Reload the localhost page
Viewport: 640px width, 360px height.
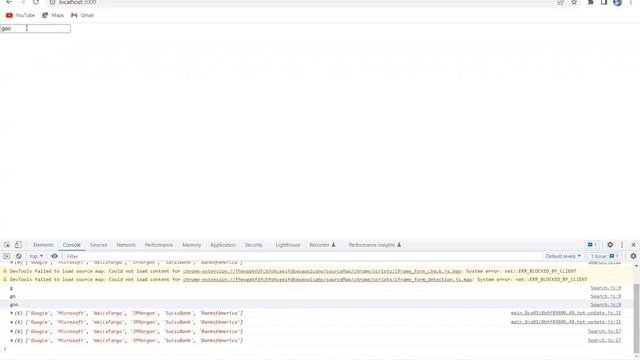point(36,2)
